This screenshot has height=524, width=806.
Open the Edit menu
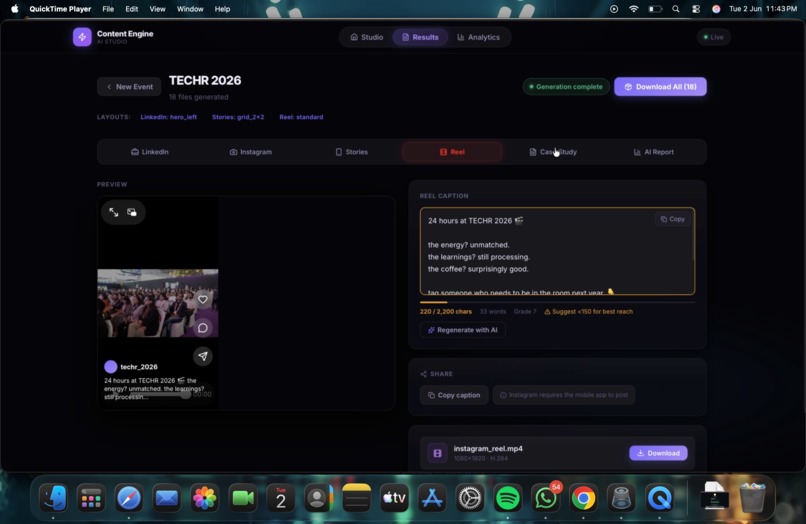coord(132,9)
